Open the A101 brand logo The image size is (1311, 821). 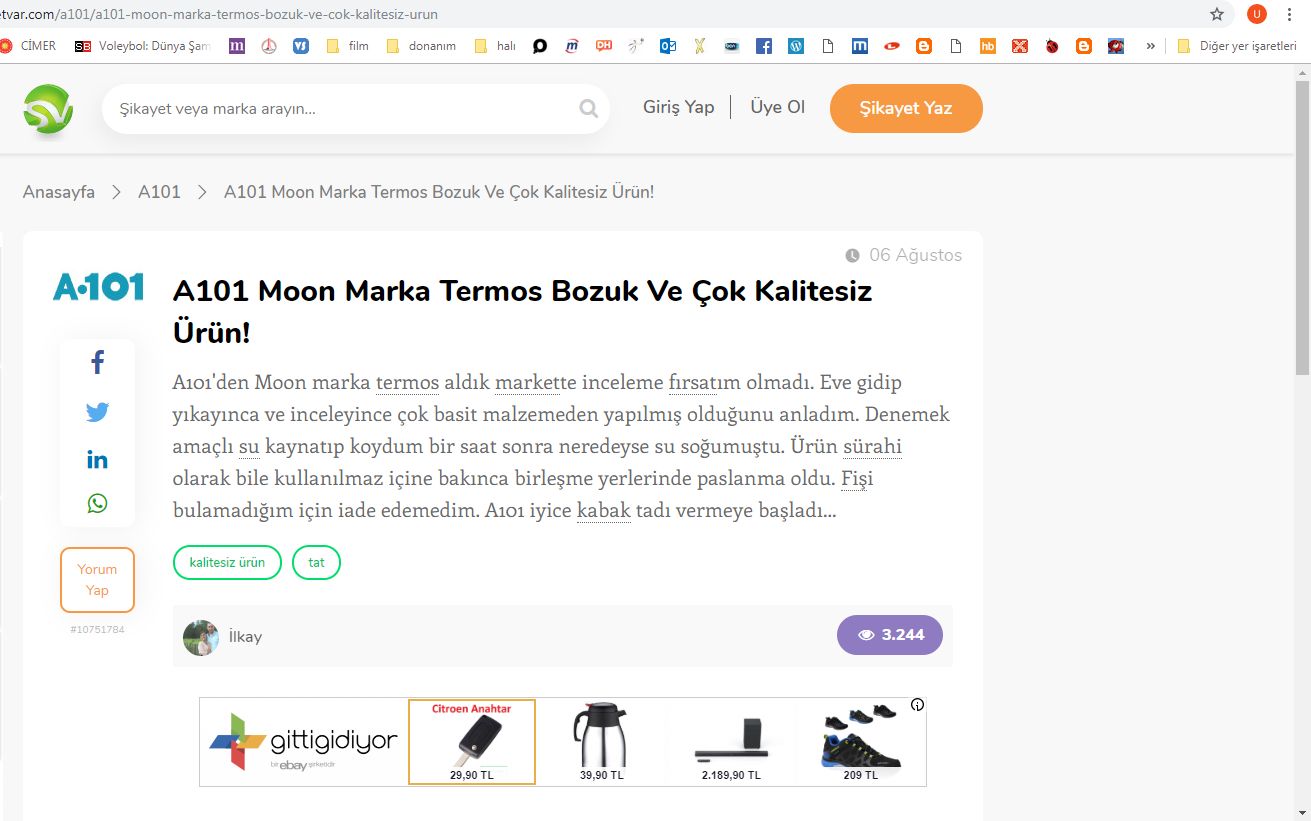click(x=98, y=287)
